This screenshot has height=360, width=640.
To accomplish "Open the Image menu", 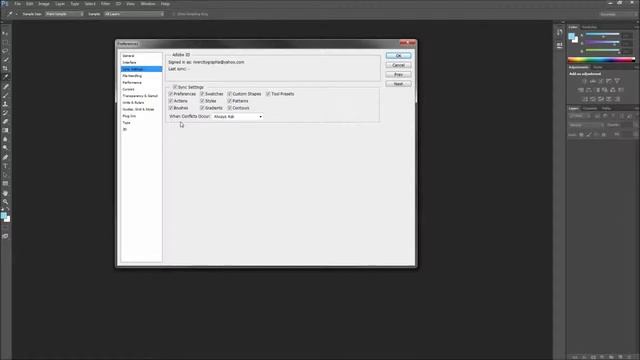I will click(x=44, y=4).
